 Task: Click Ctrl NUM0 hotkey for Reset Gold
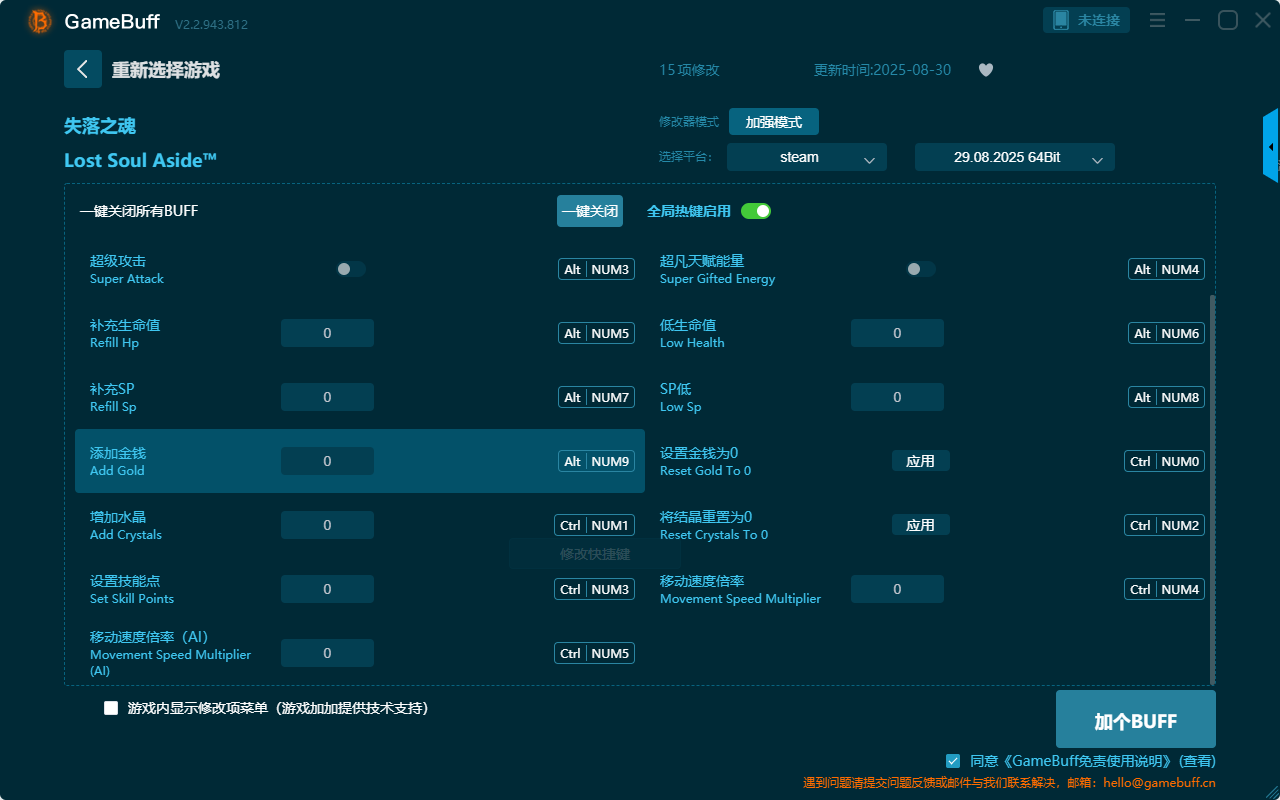pyautogui.click(x=1164, y=461)
